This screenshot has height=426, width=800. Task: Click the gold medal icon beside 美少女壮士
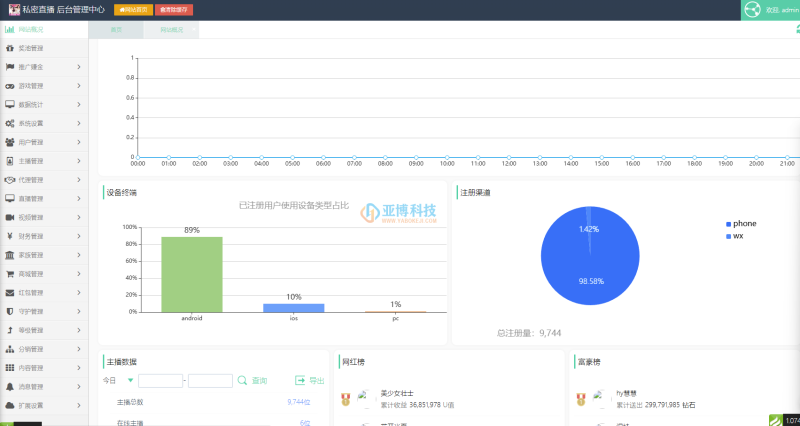(345, 399)
